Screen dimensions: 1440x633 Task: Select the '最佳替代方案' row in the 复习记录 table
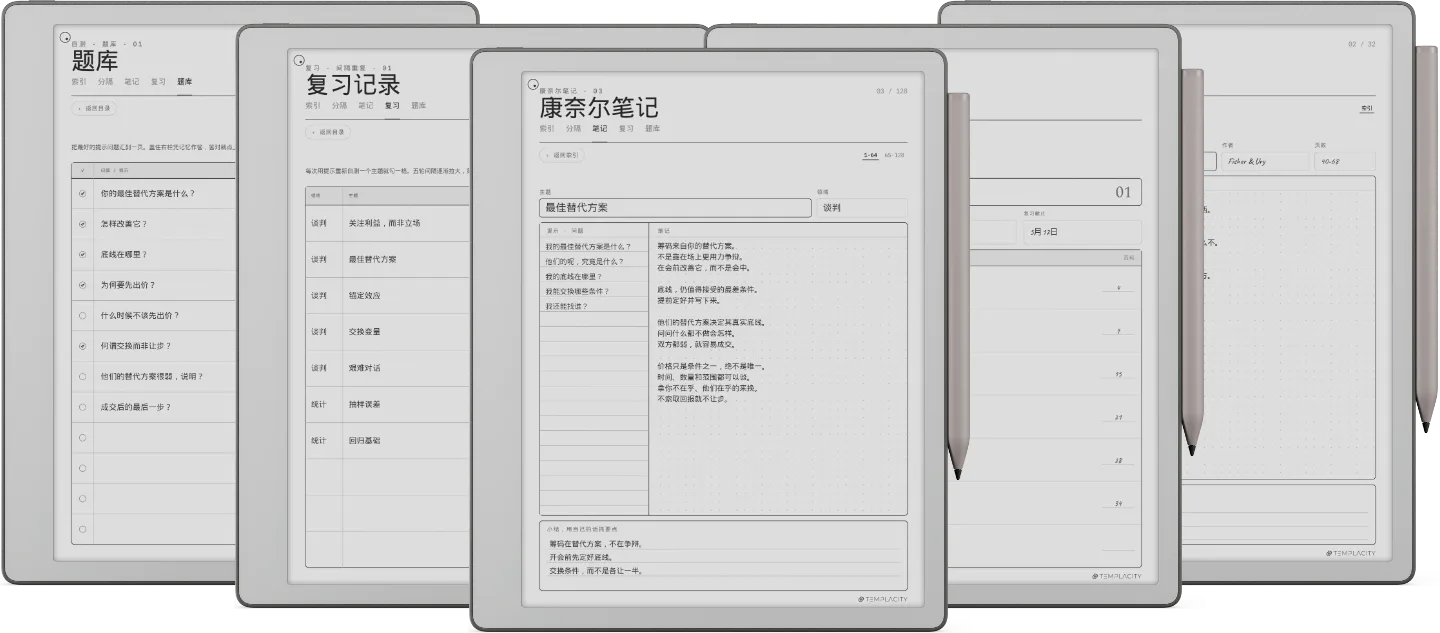click(387, 259)
